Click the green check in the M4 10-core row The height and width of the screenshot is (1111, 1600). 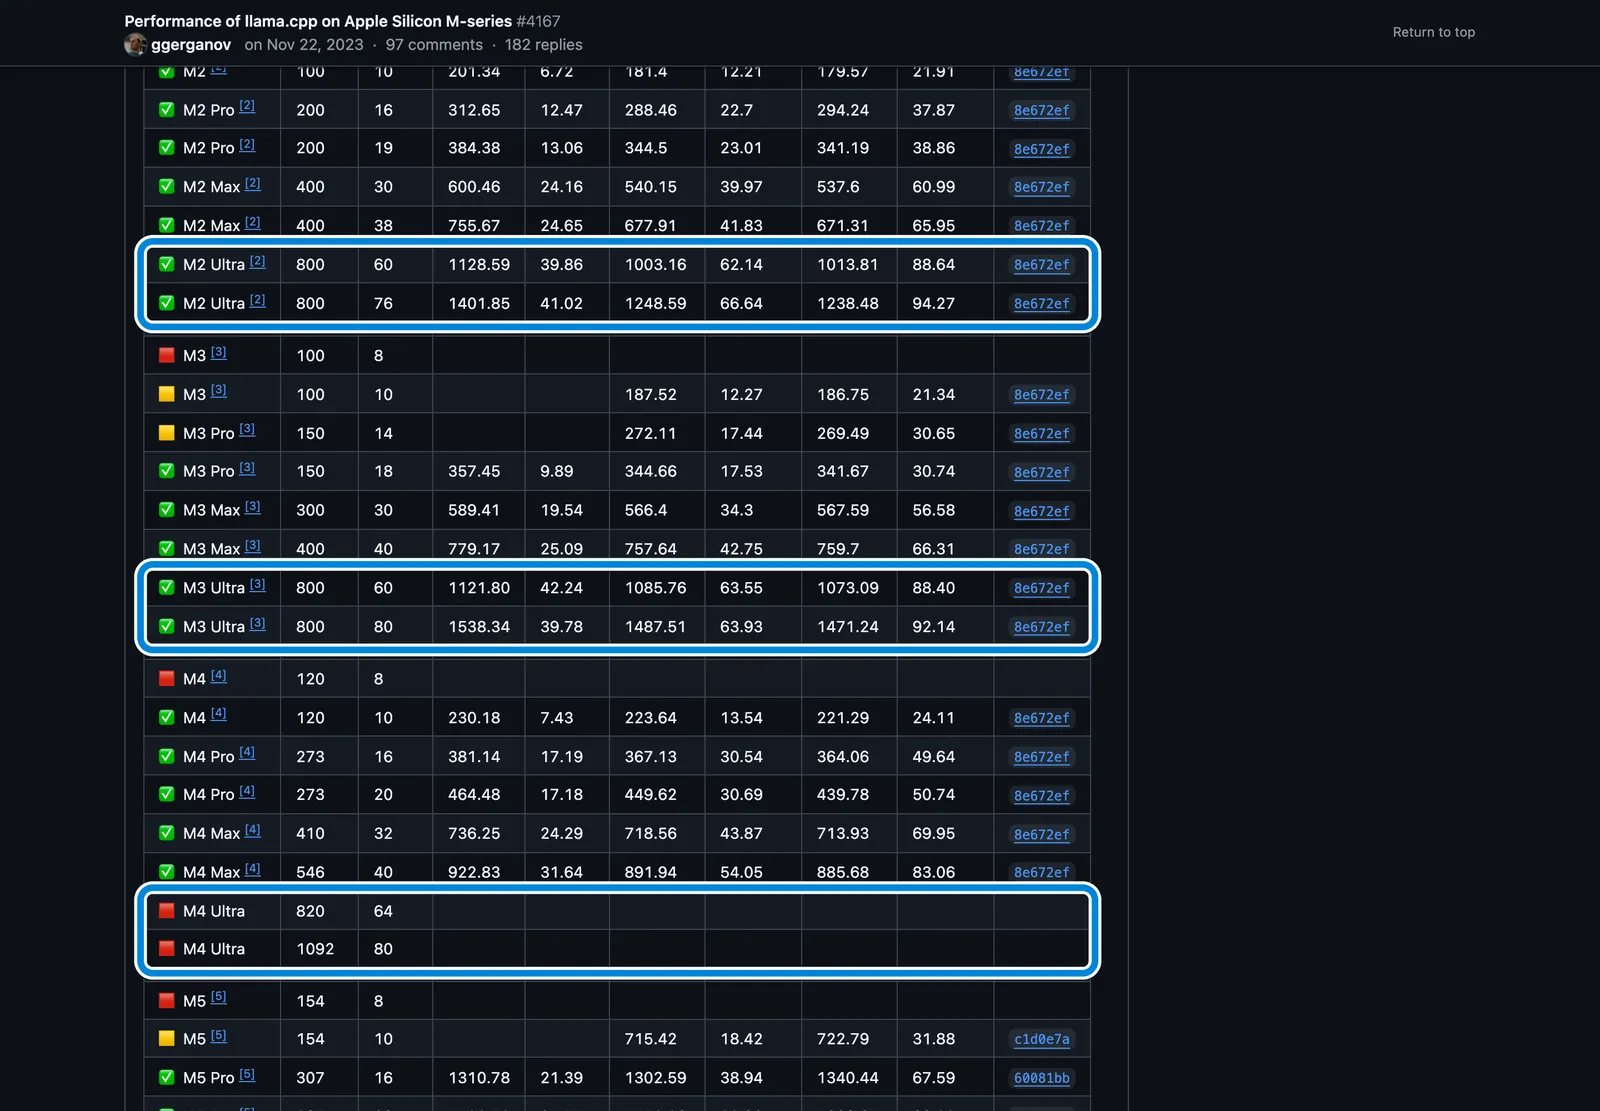pos(167,718)
